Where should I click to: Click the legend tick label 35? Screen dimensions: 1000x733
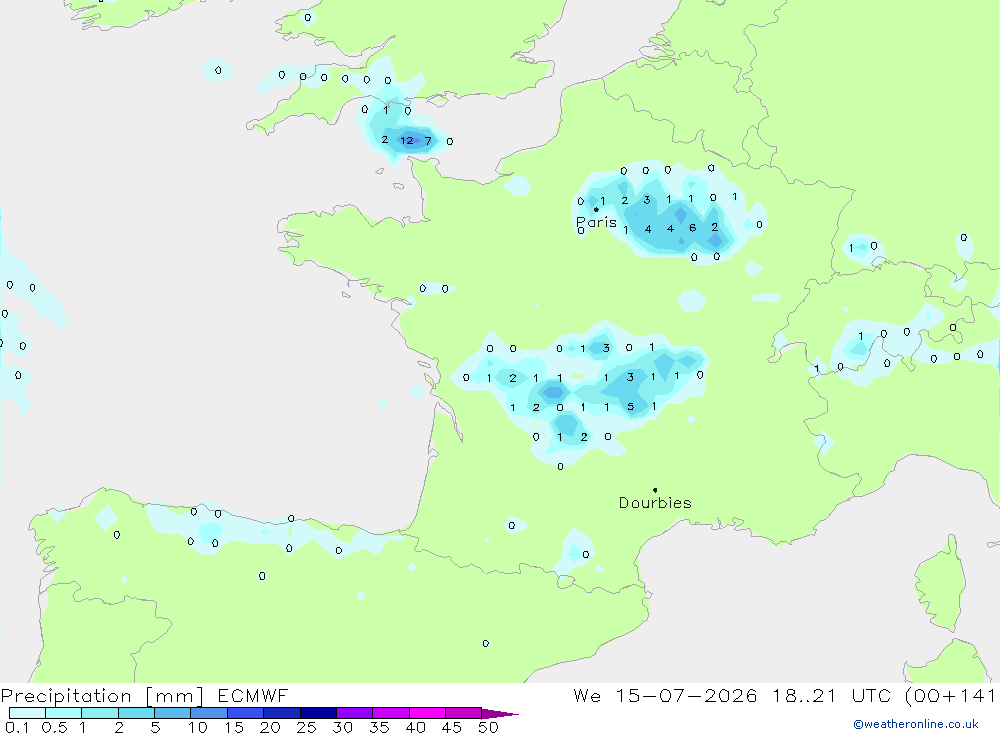(379, 727)
